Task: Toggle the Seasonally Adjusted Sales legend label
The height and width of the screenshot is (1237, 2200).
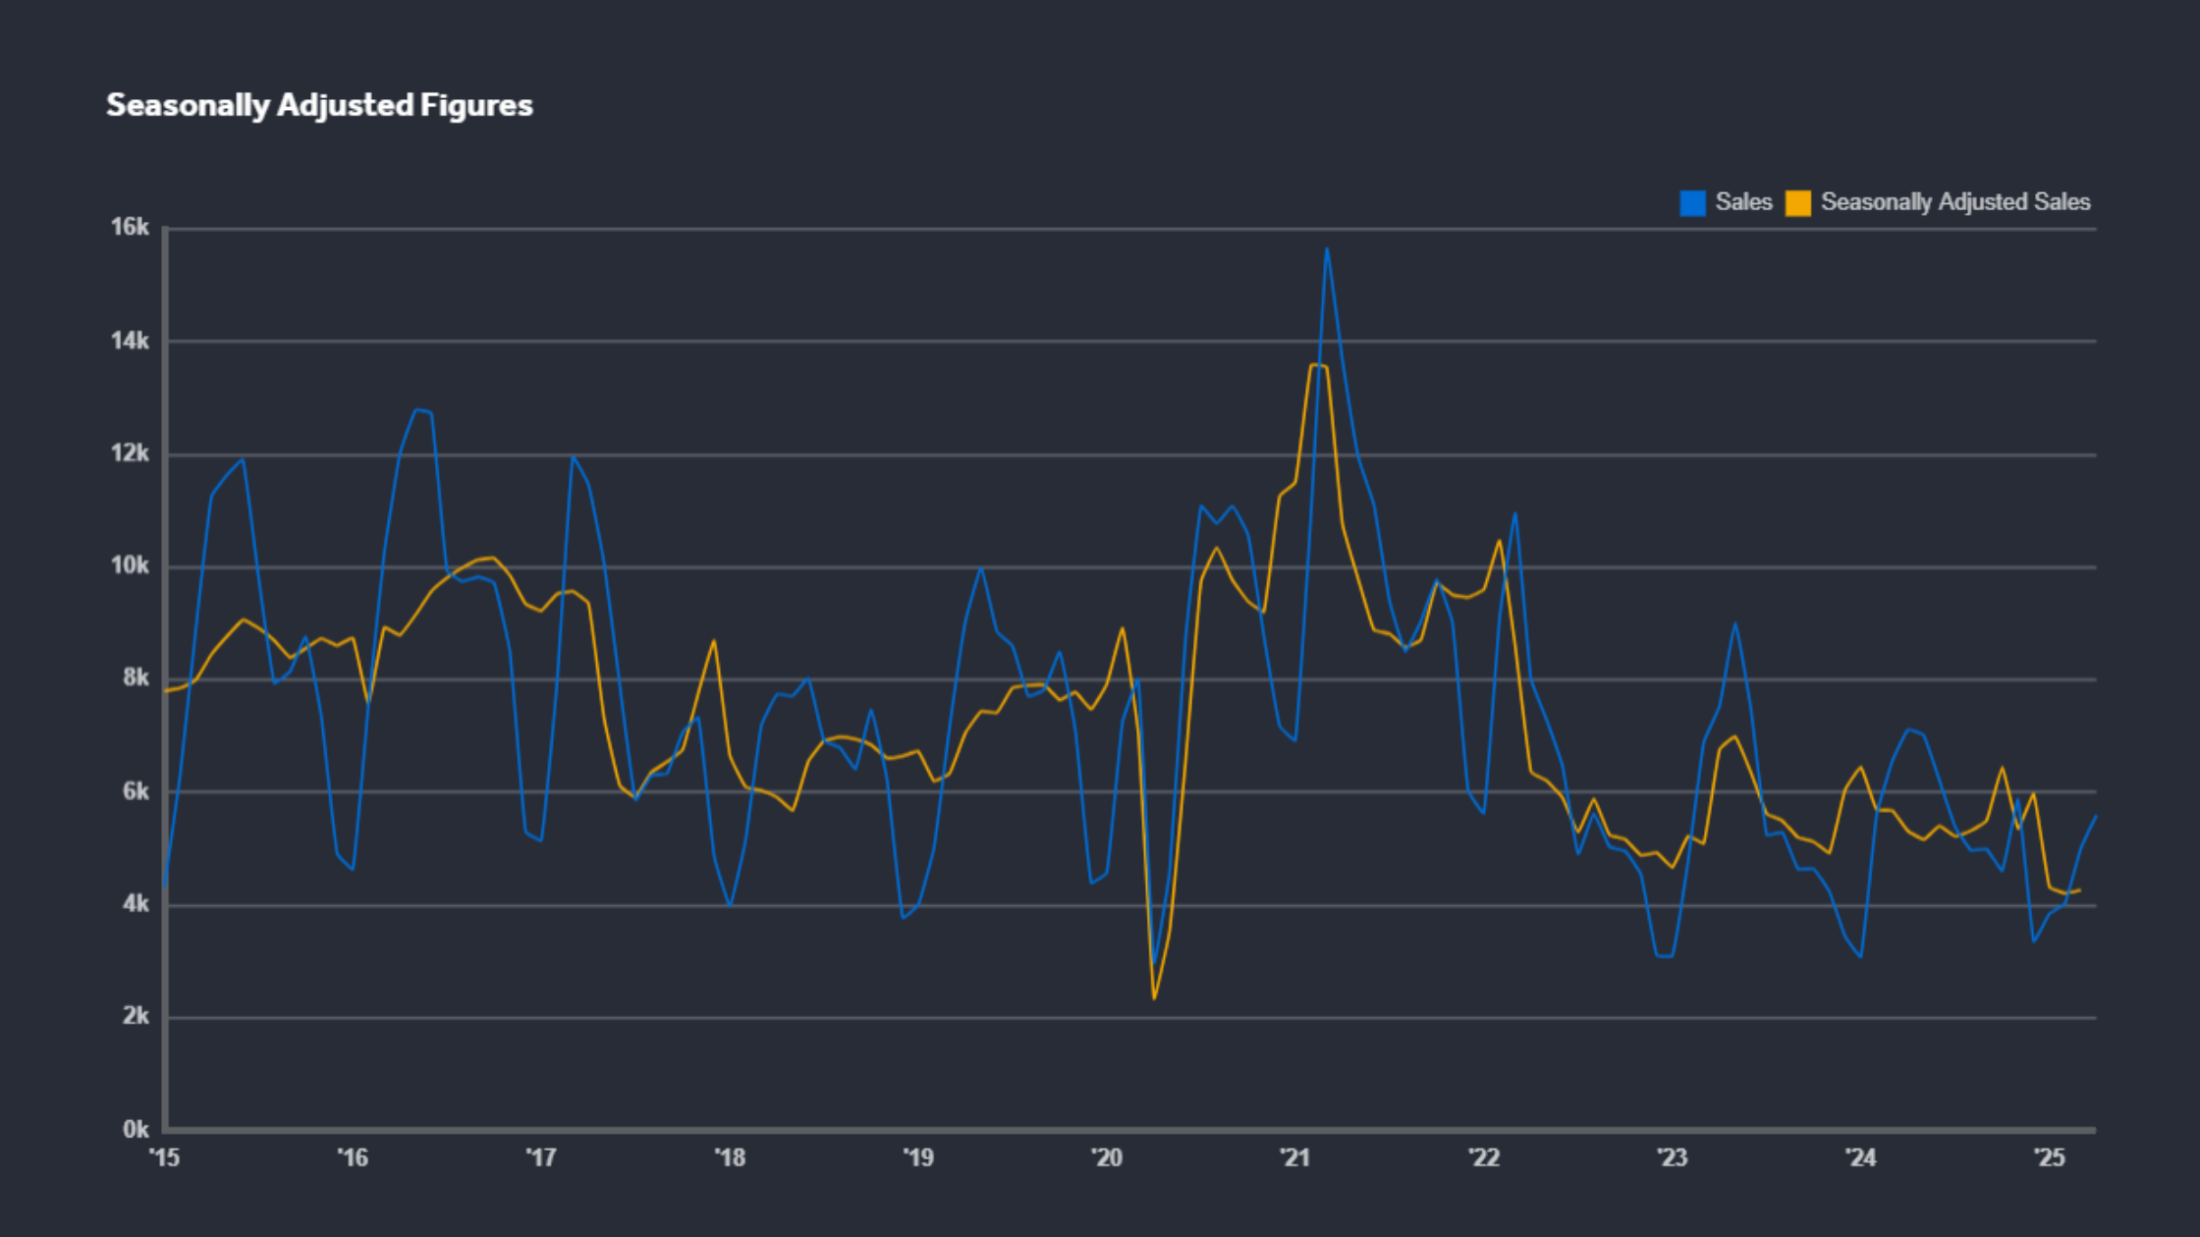Action: [1955, 202]
